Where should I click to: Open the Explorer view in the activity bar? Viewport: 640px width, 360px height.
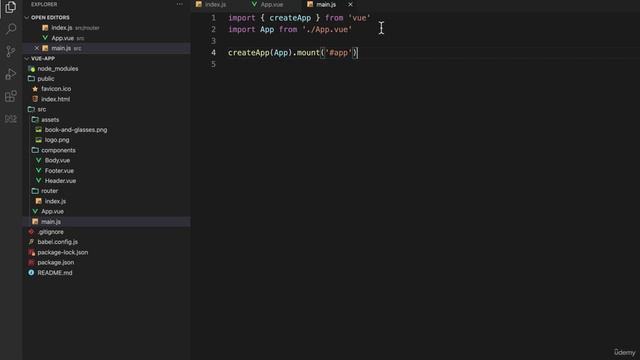pyautogui.click(x=11, y=7)
